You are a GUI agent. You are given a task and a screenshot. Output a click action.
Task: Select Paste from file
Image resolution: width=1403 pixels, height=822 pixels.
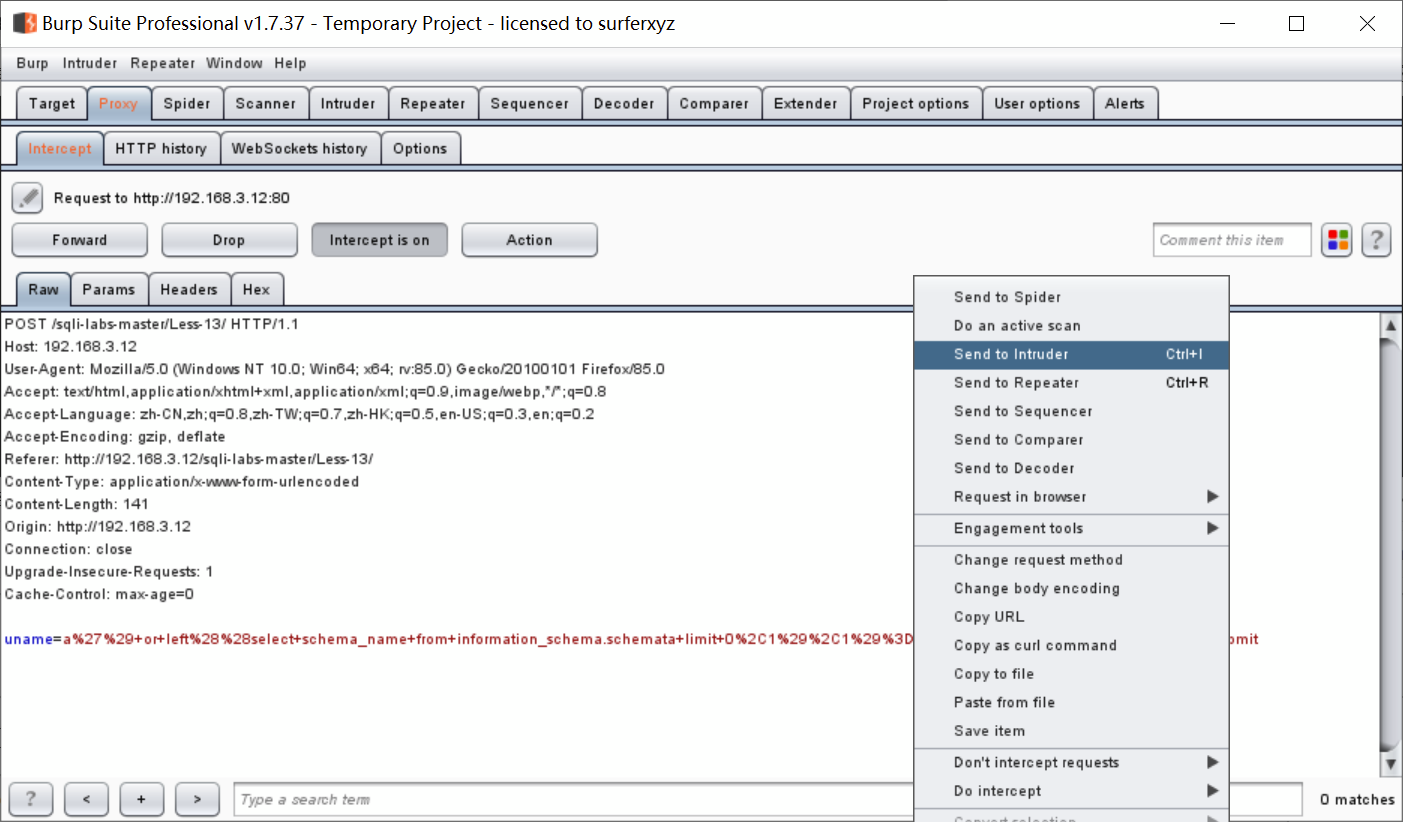pyautogui.click(x=1071, y=703)
